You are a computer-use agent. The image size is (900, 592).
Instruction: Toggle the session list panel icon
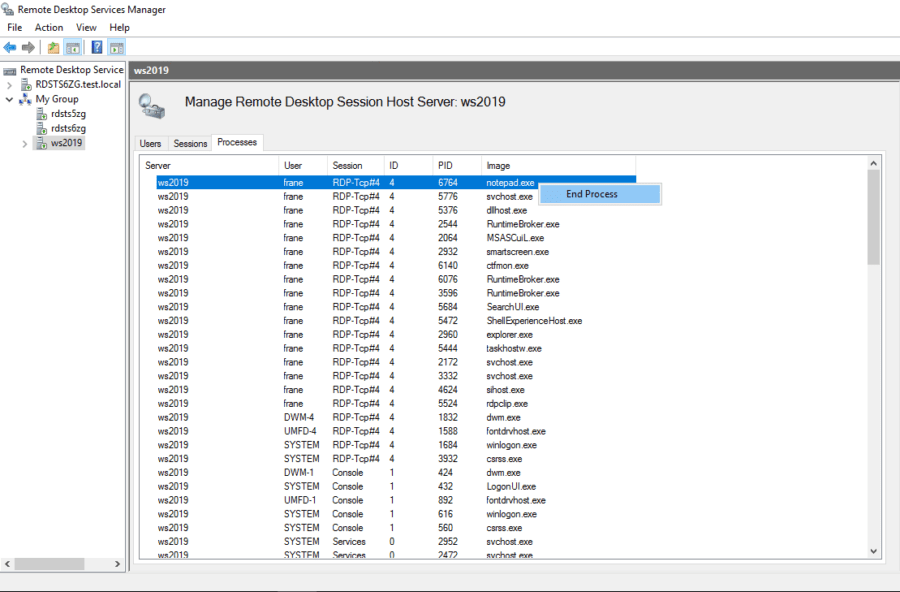(72, 46)
